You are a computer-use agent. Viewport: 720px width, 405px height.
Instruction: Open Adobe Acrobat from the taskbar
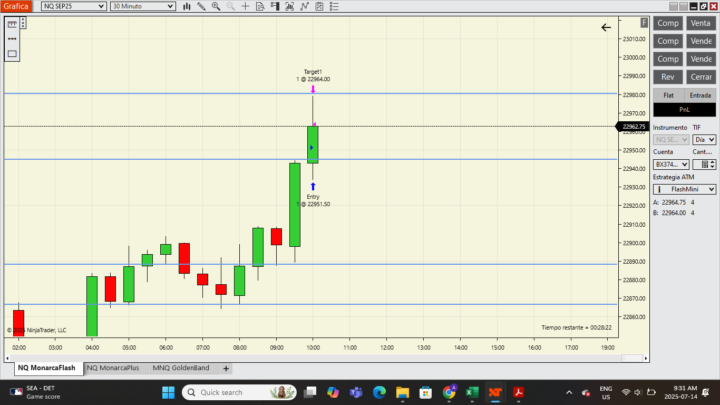[518, 393]
